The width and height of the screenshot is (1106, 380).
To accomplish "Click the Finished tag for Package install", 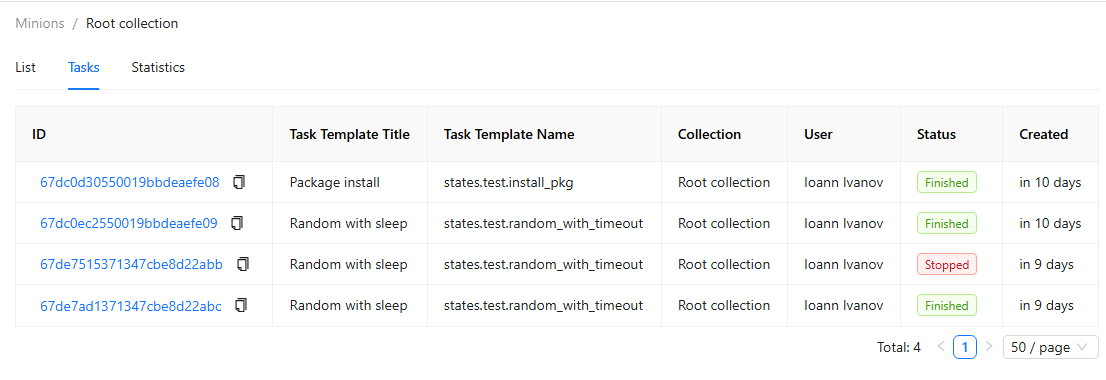I will pyautogui.click(x=947, y=183).
